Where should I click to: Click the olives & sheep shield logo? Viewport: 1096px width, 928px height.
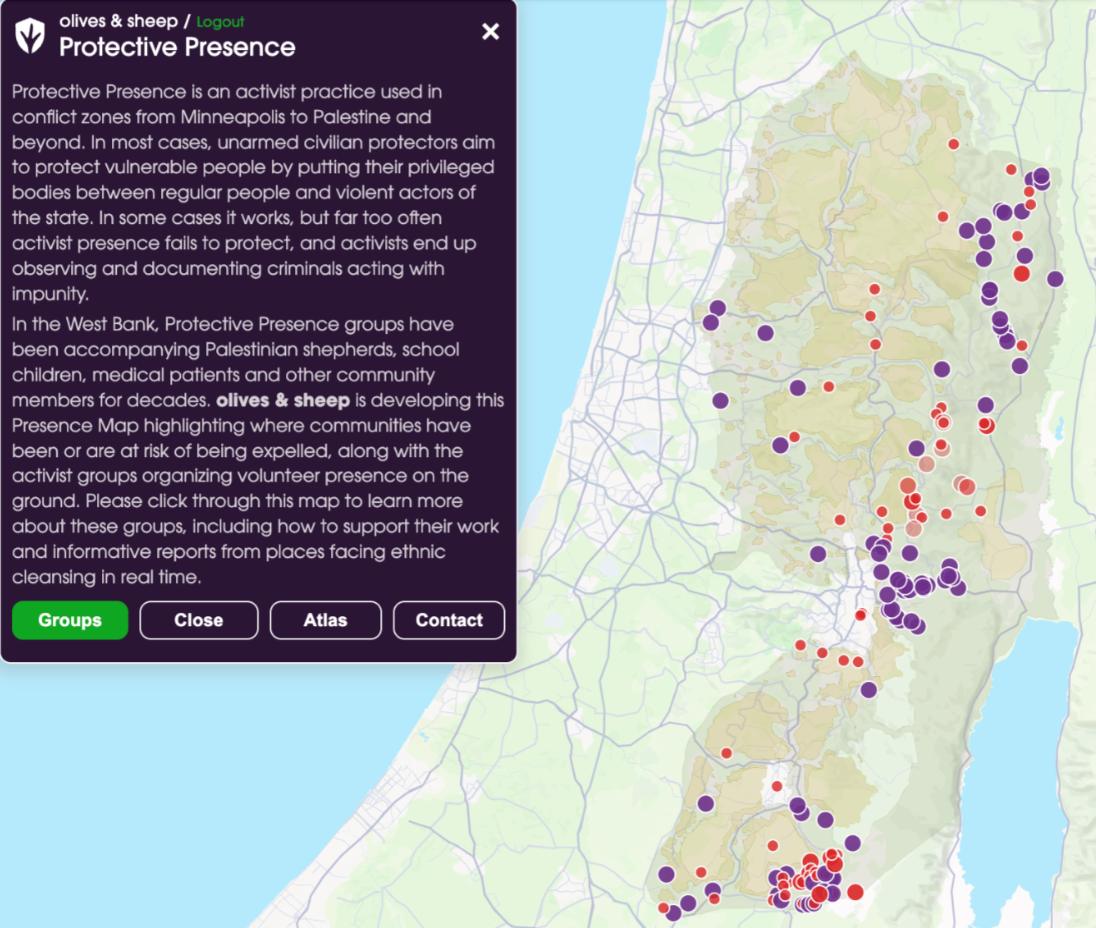pyautogui.click(x=30, y=36)
